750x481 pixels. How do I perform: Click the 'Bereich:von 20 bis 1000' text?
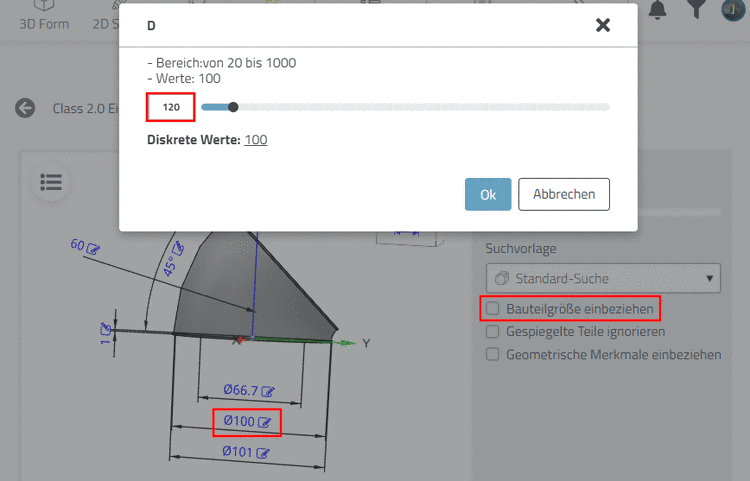click(226, 63)
